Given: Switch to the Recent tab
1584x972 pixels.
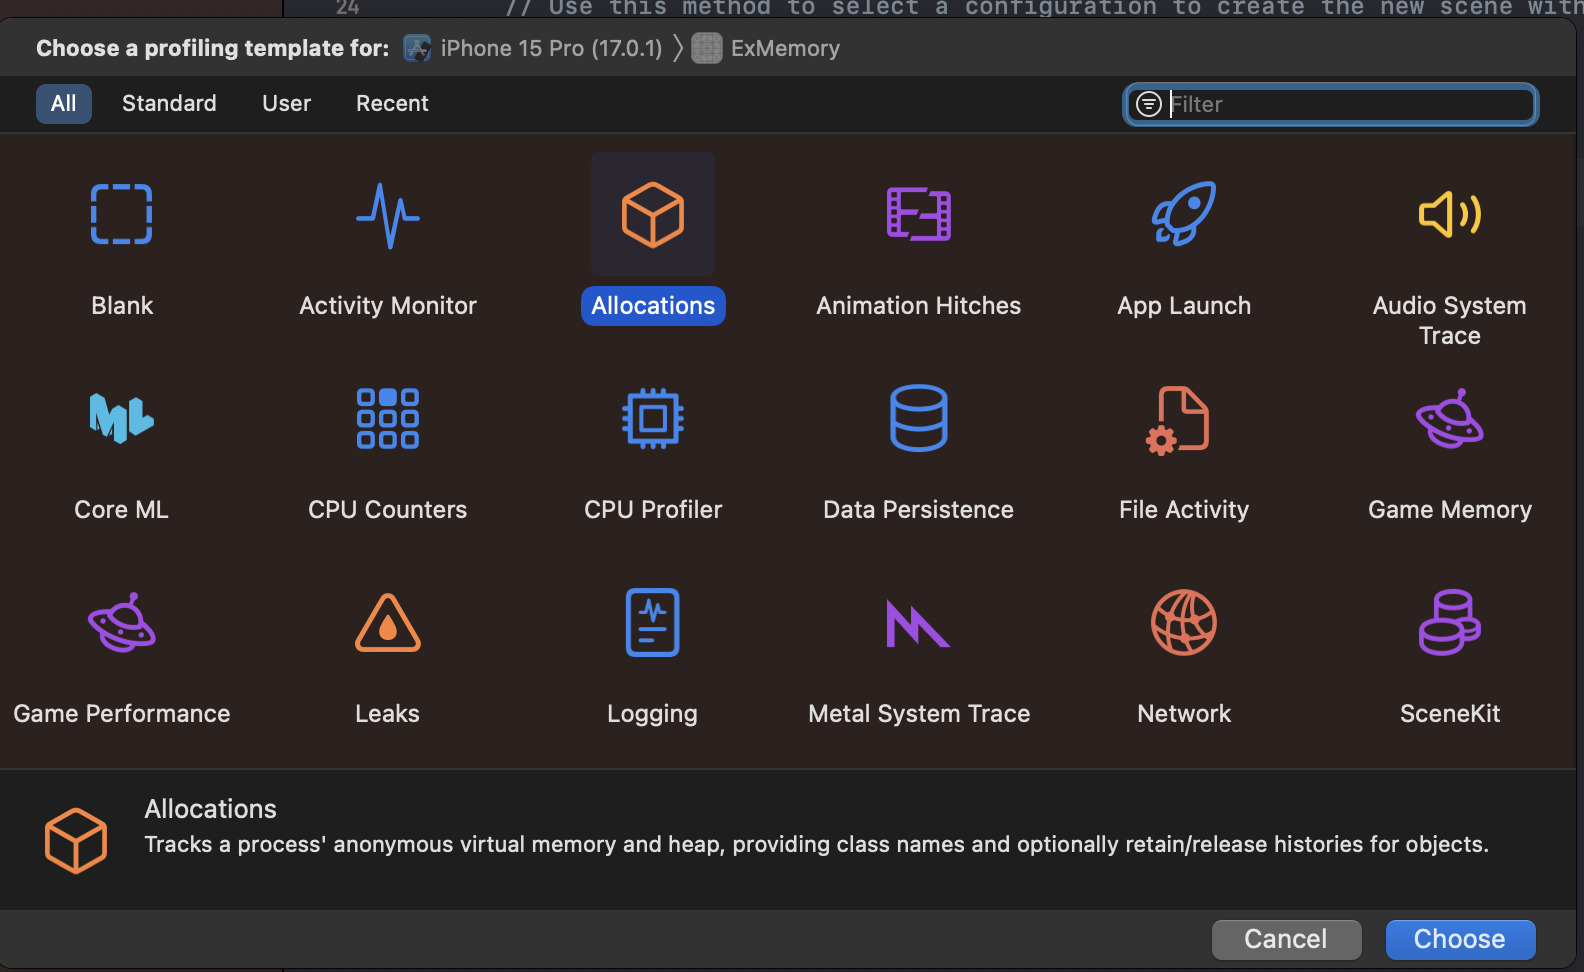Looking at the screenshot, I should [x=392, y=104].
